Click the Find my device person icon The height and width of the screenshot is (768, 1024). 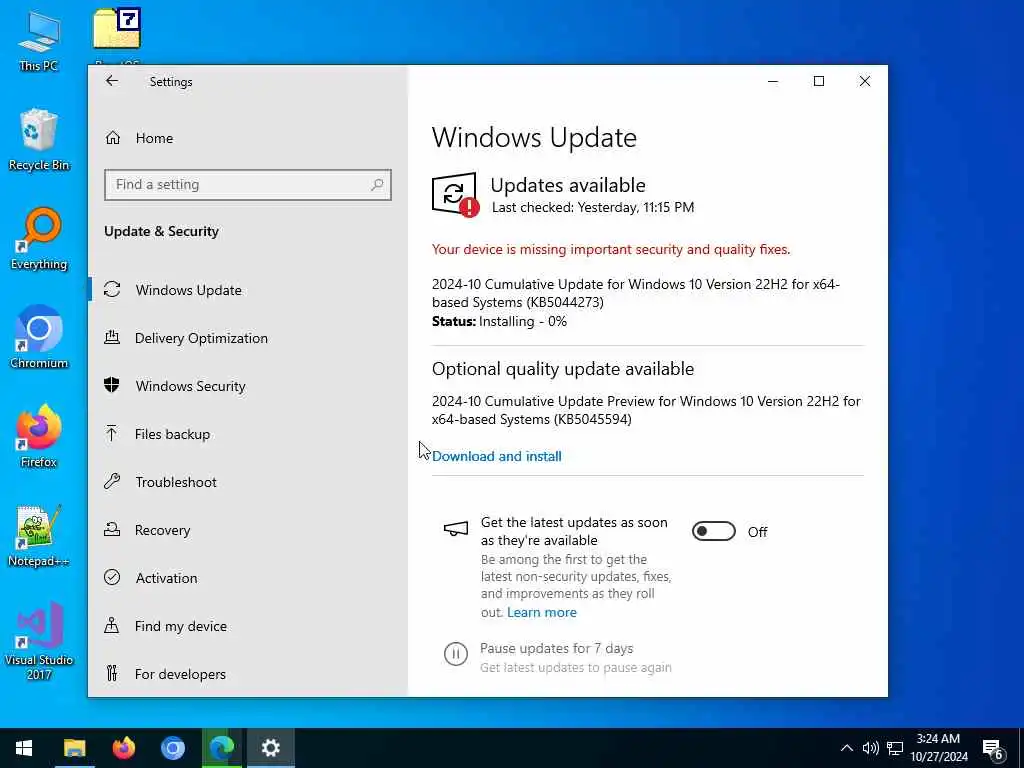point(112,626)
